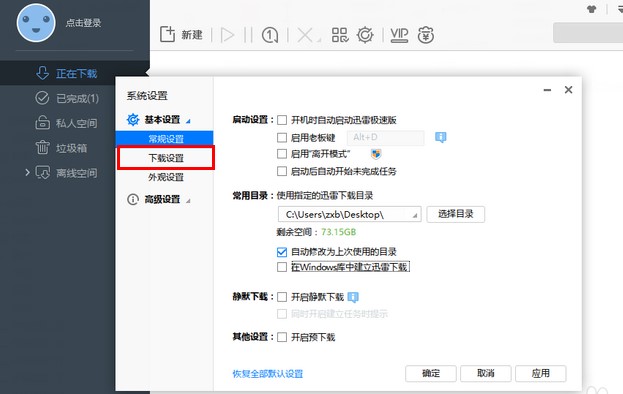The image size is (623, 394).
Task: Click the 已完成 checkmark icon
Action: coord(42,98)
